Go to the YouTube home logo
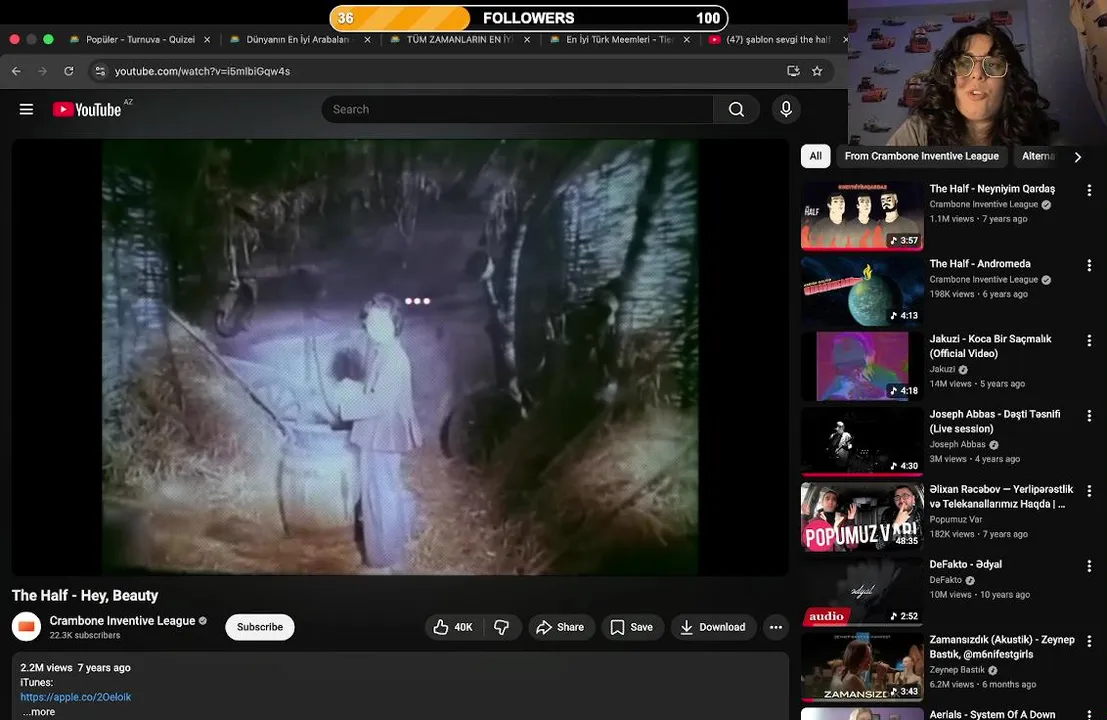1107x720 pixels. tap(87, 109)
